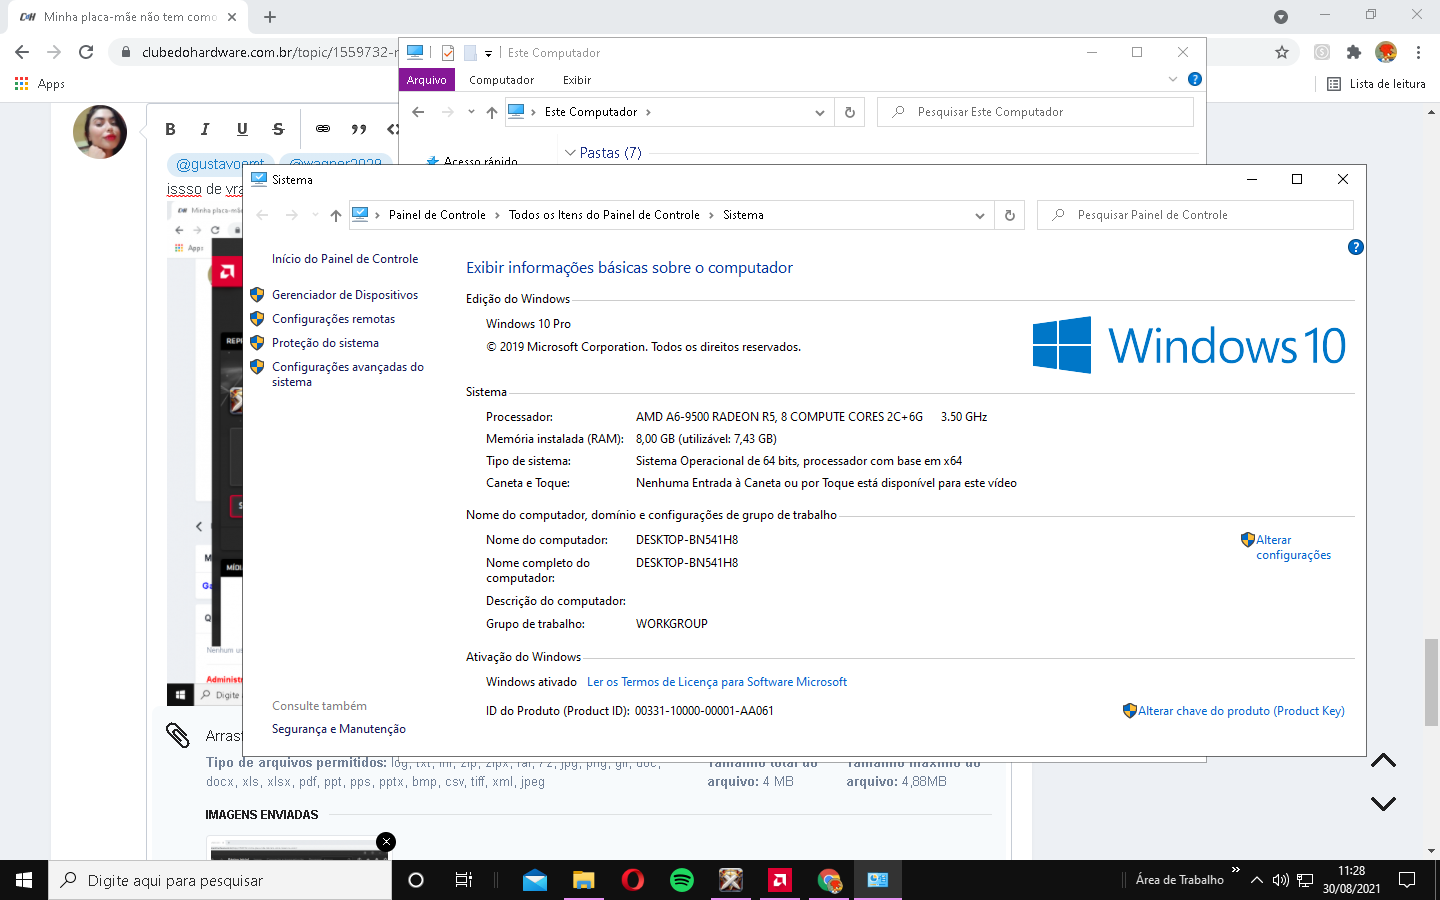Image resolution: width=1440 pixels, height=900 pixels.
Task: Open recent locations dropdown in Sistema window
Action: 315,215
